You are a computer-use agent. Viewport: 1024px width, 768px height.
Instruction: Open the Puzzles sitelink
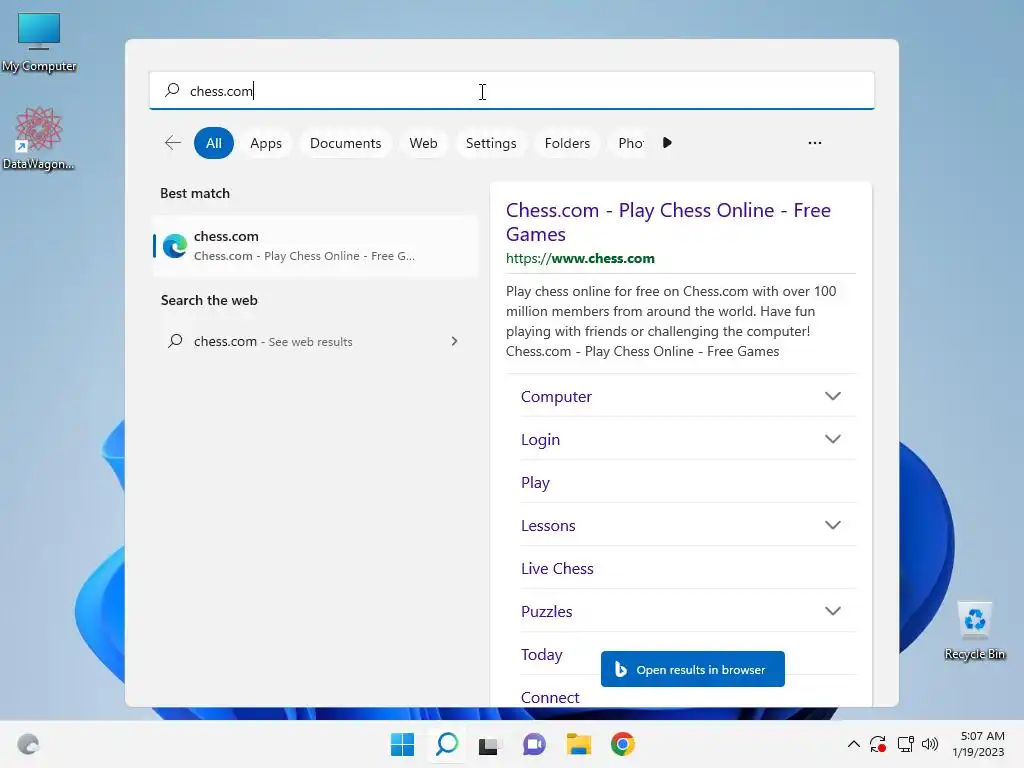tap(547, 612)
